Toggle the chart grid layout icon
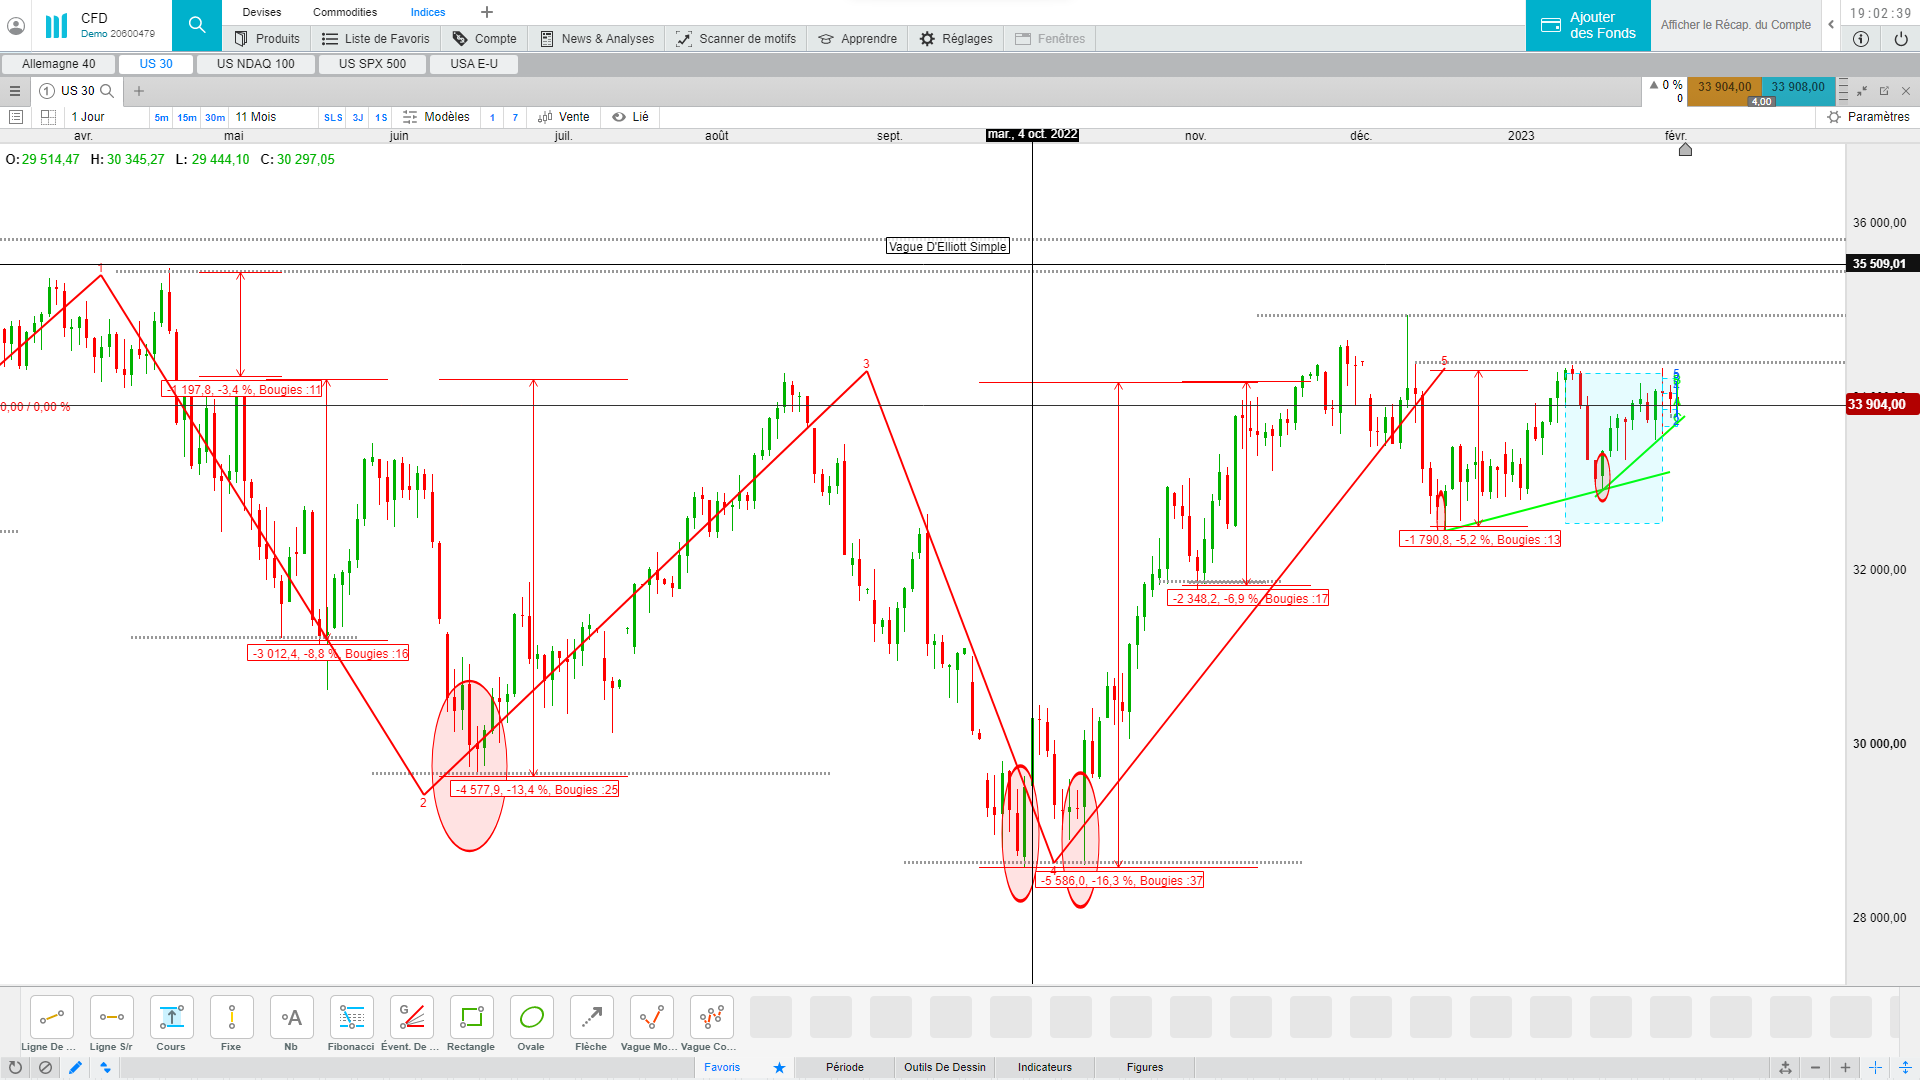The width and height of the screenshot is (1920, 1080). (48, 117)
